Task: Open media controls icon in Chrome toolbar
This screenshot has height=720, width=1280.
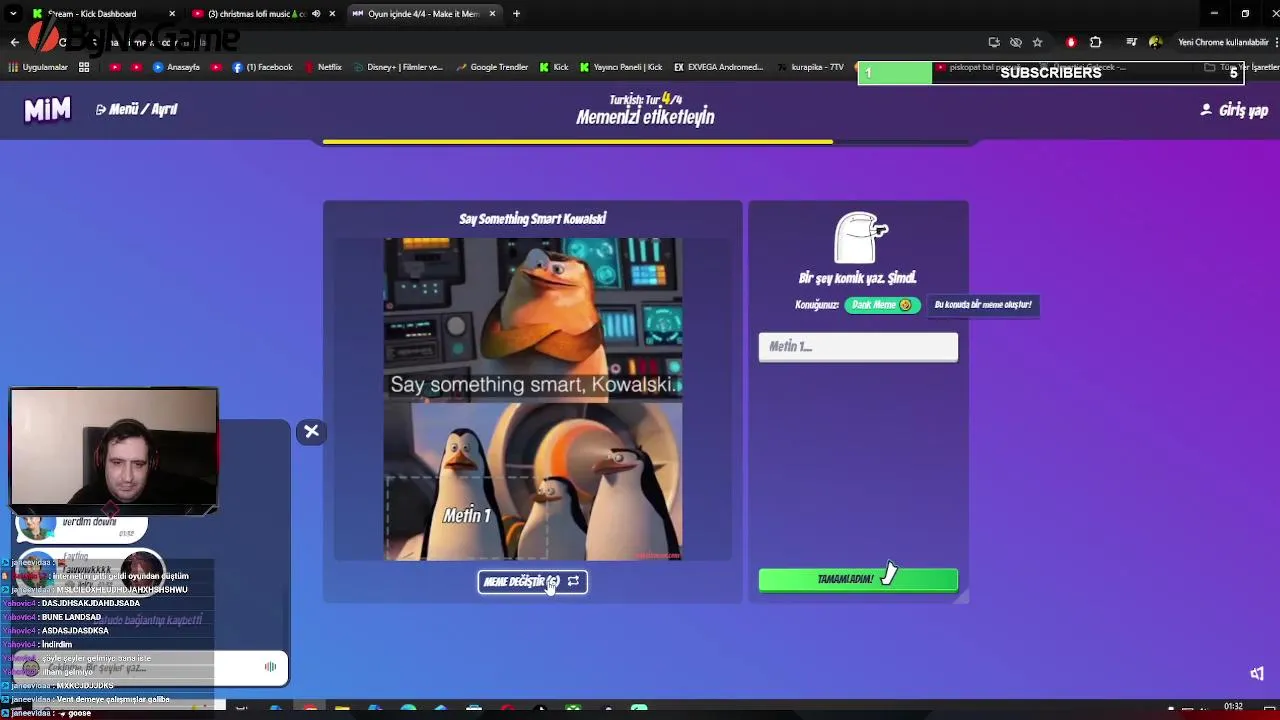Action: [x=1131, y=42]
